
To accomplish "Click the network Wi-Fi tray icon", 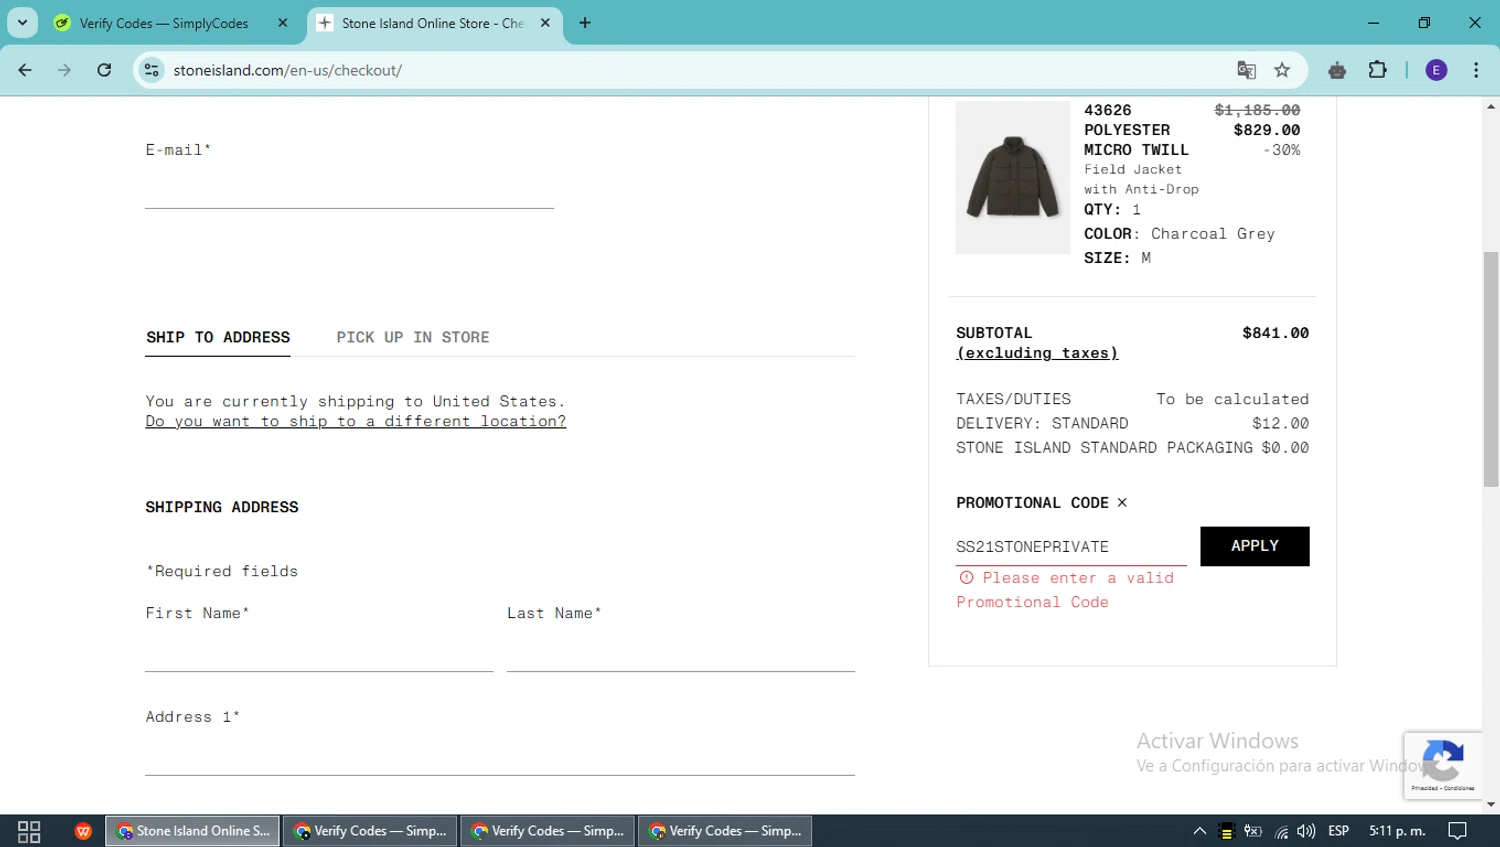I will coord(1281,831).
